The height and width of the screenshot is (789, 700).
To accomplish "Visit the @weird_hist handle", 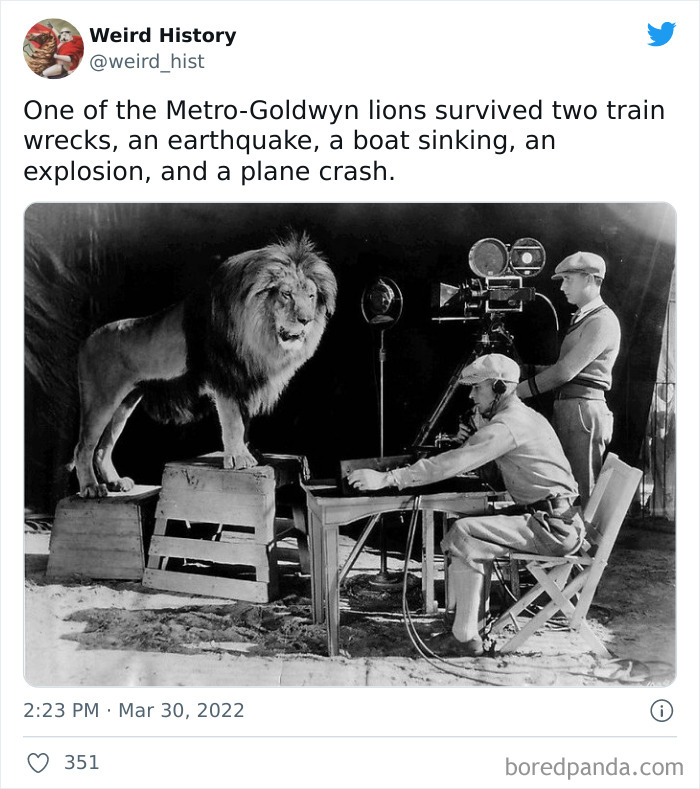I will tap(146, 61).
